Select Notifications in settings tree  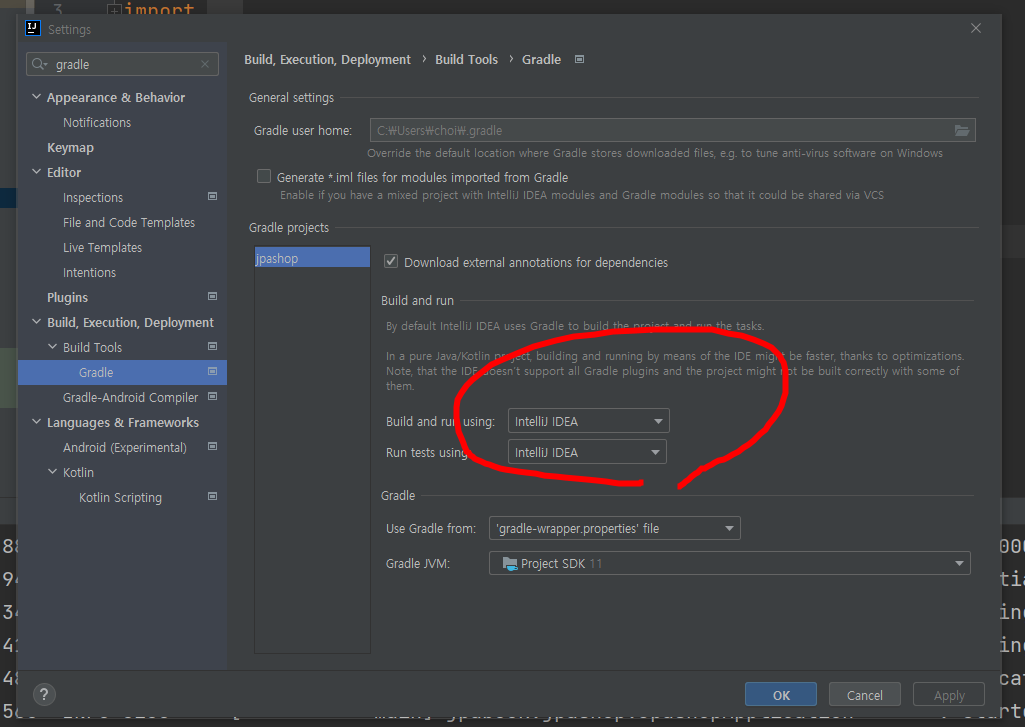[97, 122]
